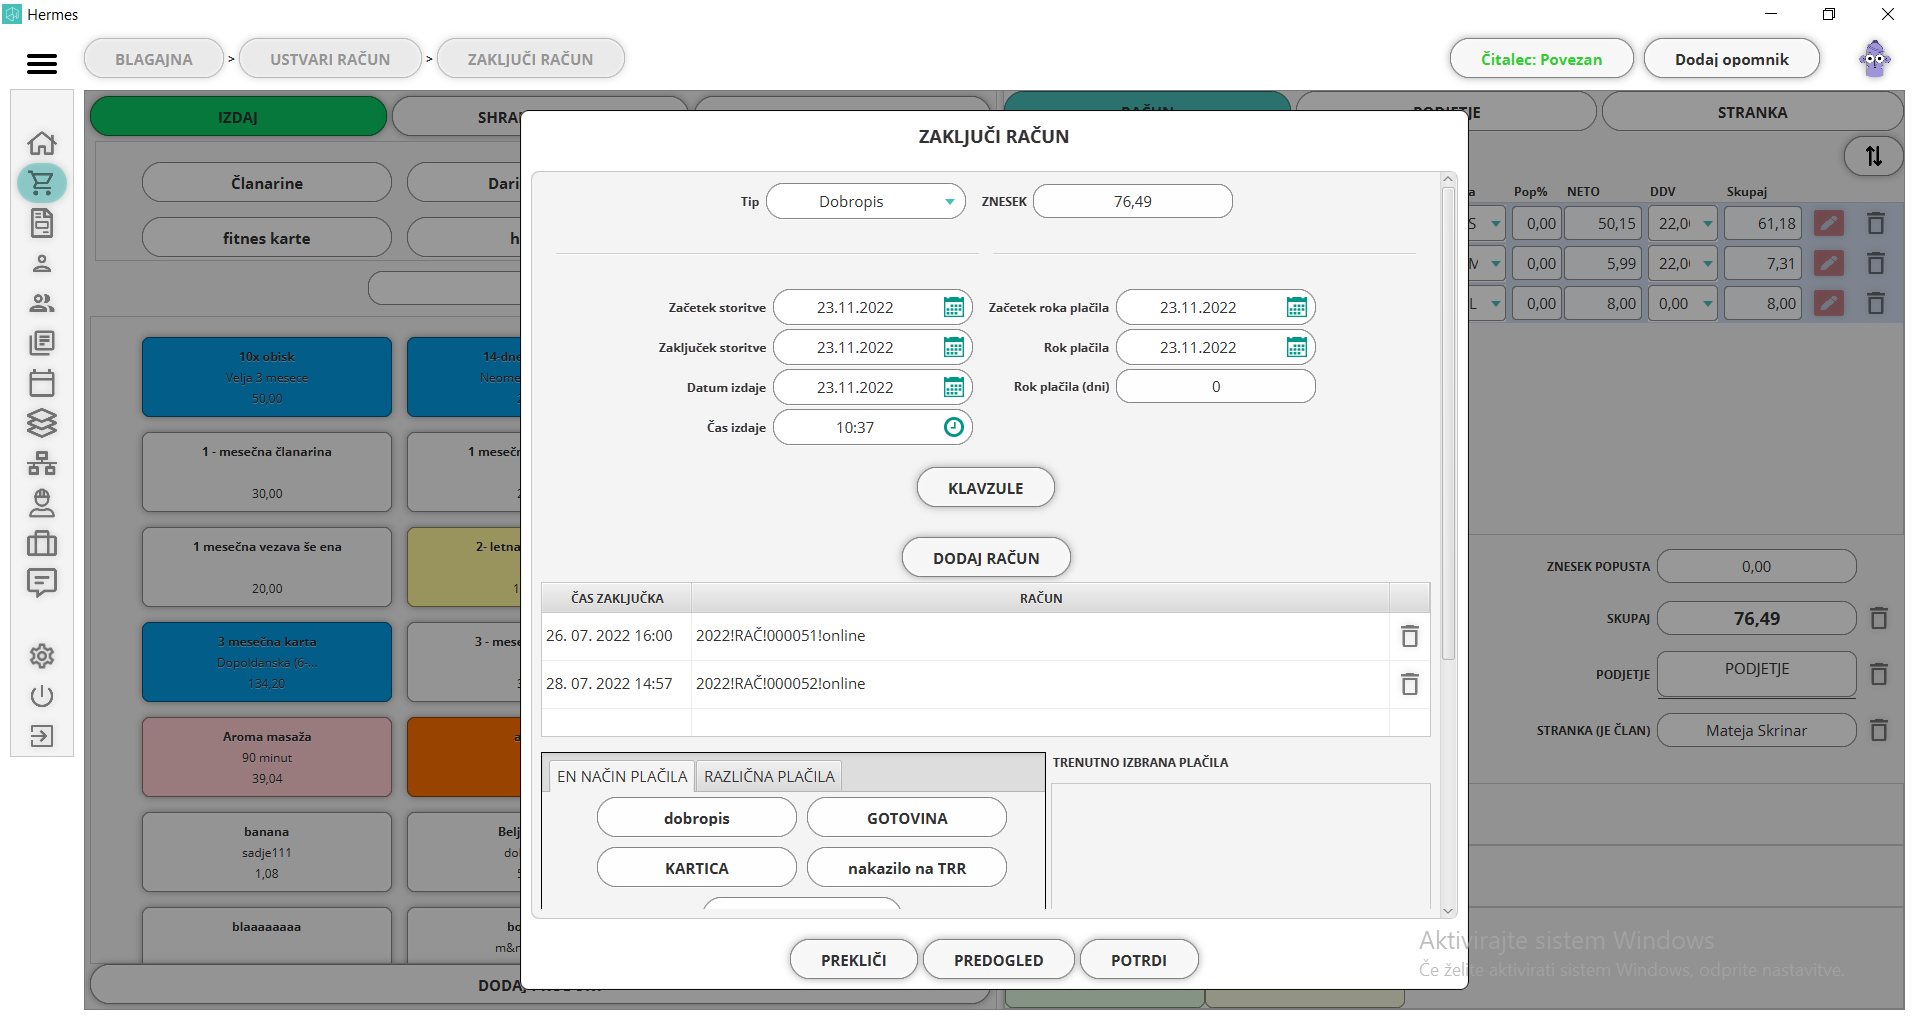
Task: Expand DDV dropdown in 7,31 row
Action: coord(1708,264)
